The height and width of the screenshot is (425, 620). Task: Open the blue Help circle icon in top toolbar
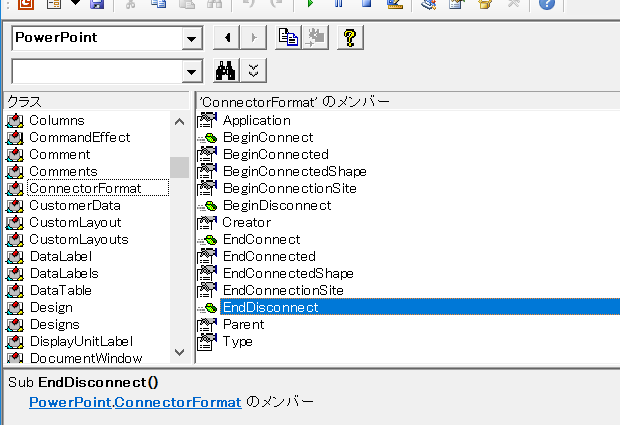click(x=547, y=4)
